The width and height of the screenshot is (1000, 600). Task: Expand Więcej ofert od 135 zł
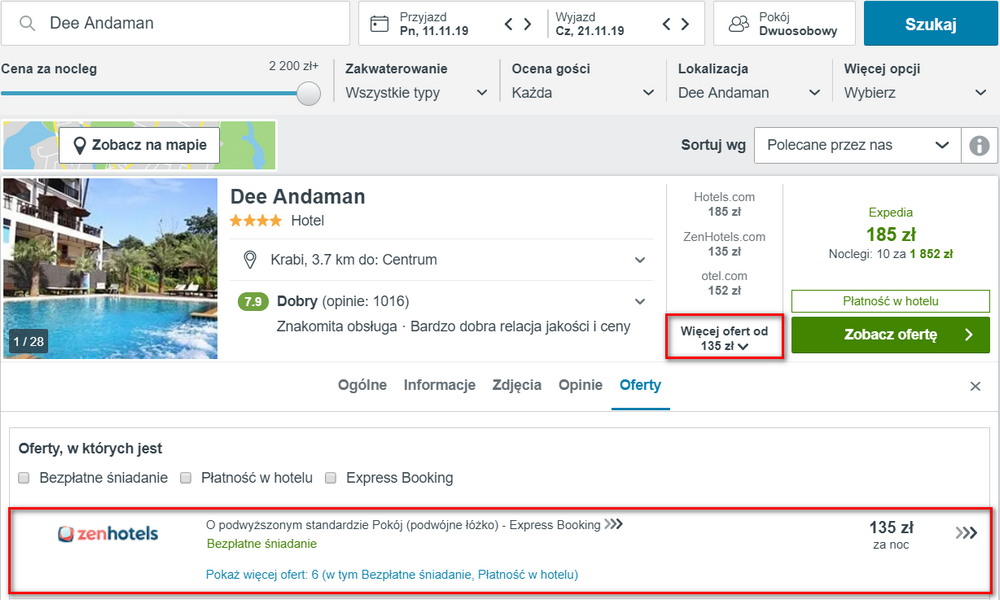tap(724, 338)
